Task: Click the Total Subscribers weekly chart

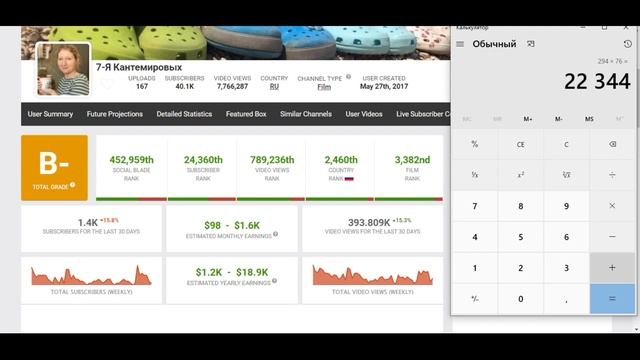Action: click(x=91, y=275)
